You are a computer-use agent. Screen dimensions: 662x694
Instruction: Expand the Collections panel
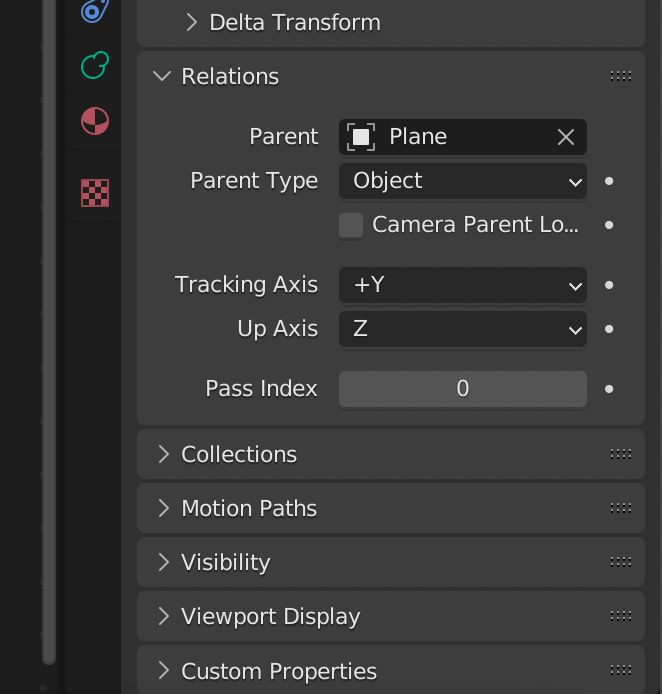click(163, 454)
